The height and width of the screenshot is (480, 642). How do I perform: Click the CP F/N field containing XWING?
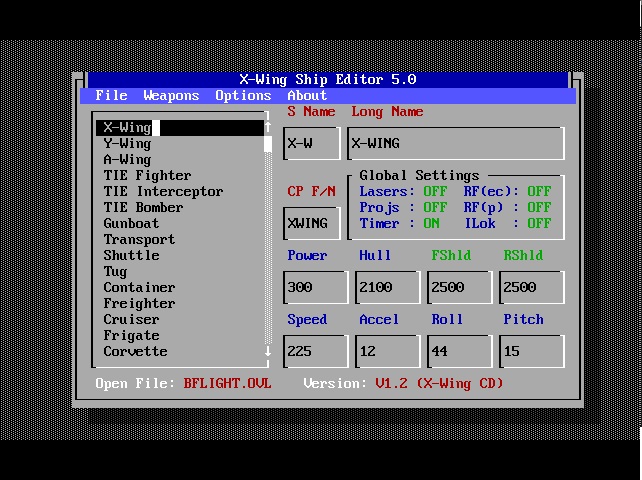coord(312,223)
